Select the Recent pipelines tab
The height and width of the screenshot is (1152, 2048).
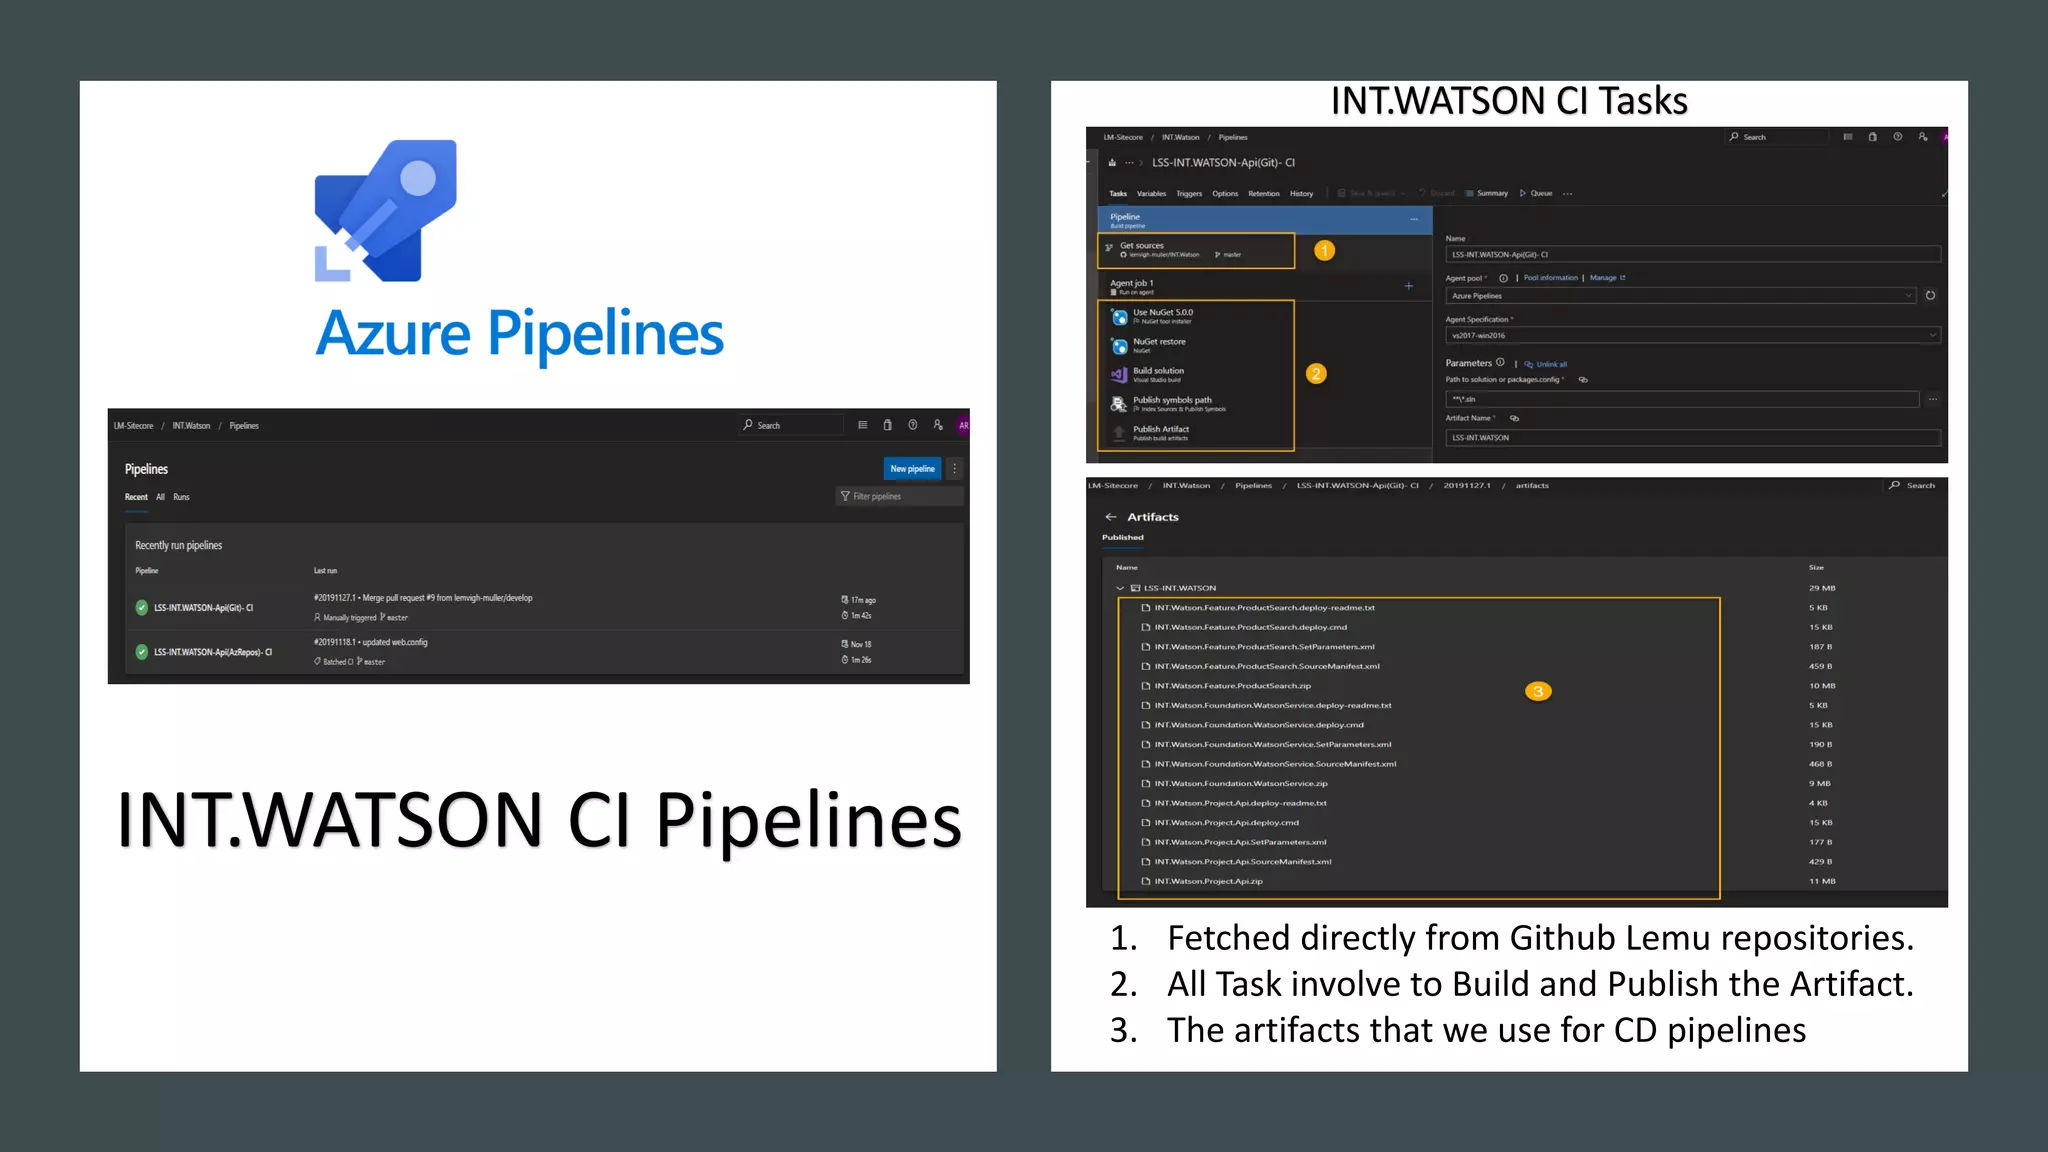click(136, 497)
